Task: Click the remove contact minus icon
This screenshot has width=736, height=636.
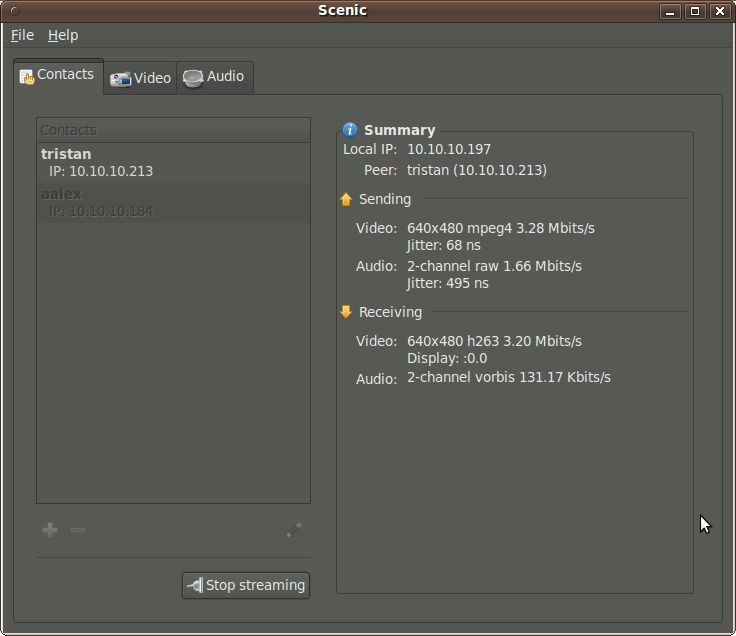Action: point(78,530)
